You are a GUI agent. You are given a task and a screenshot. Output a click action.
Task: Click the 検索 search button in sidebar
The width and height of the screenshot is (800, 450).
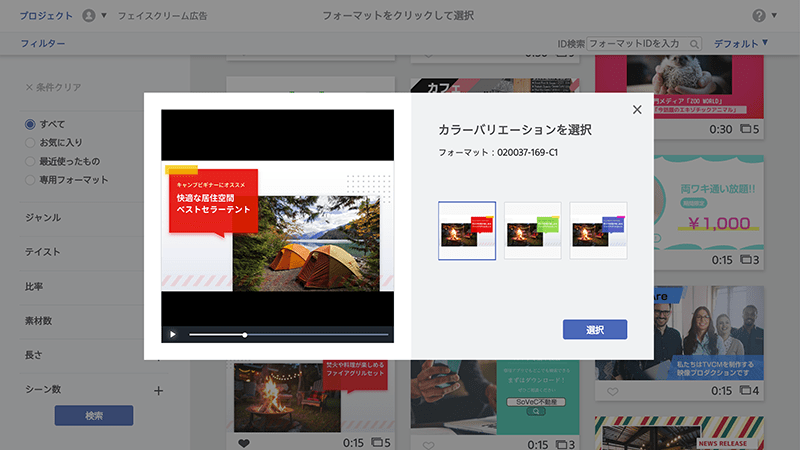(94, 415)
